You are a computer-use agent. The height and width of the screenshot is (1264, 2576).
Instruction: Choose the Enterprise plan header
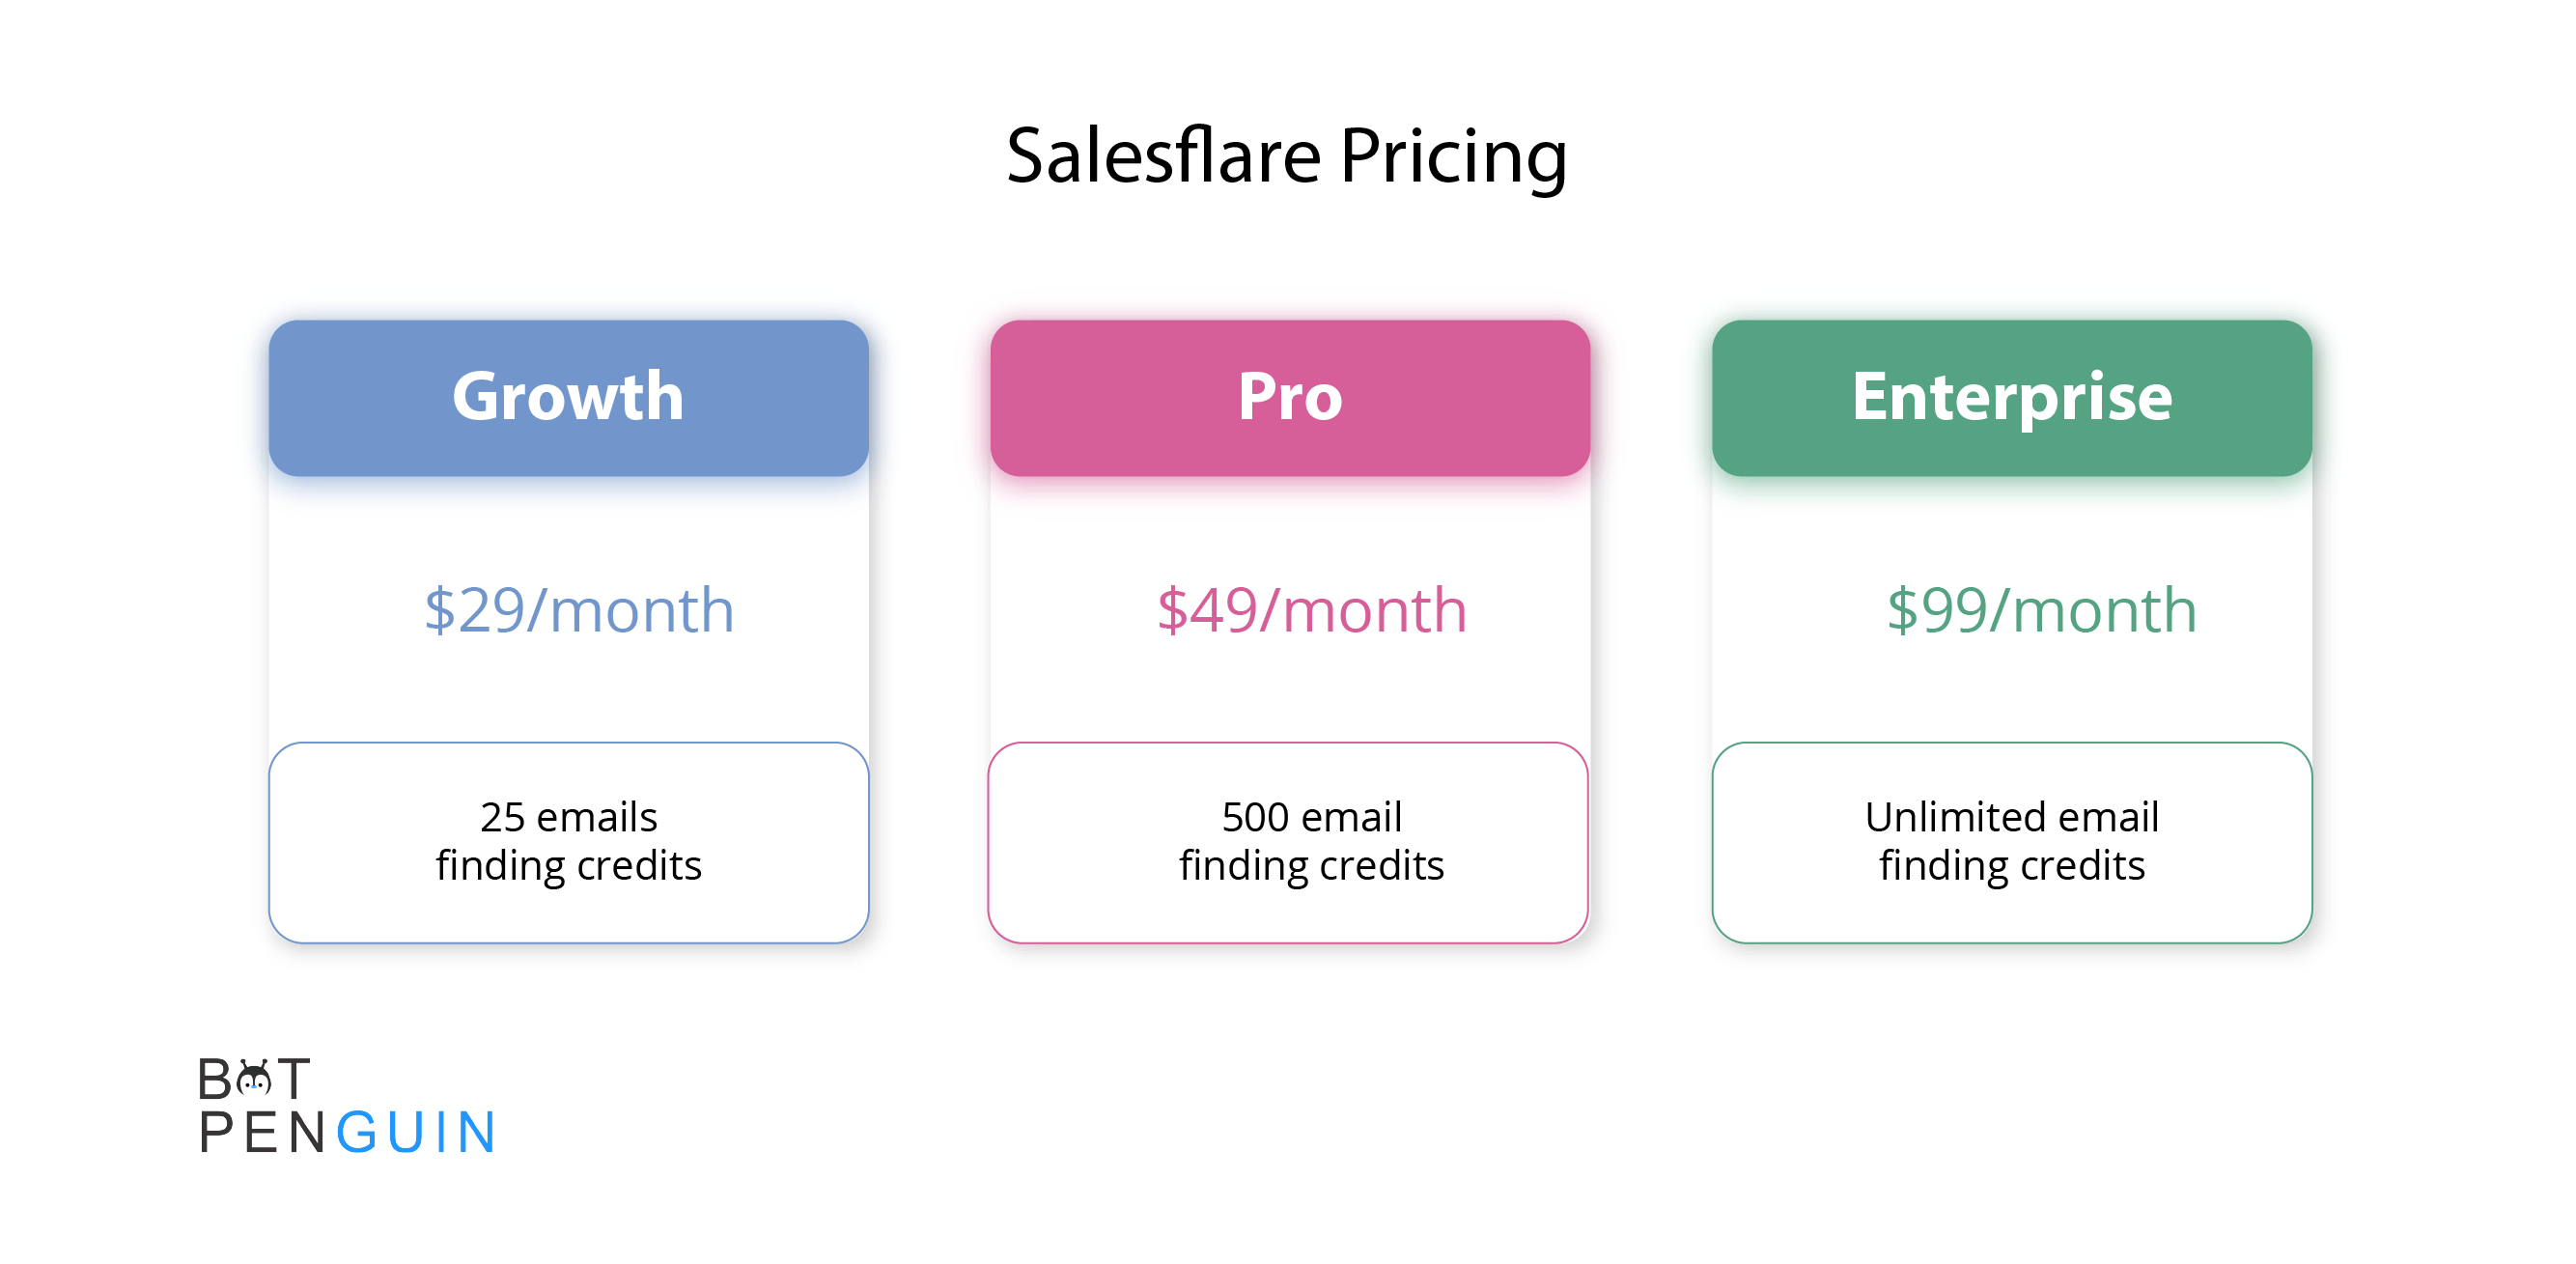2012,398
